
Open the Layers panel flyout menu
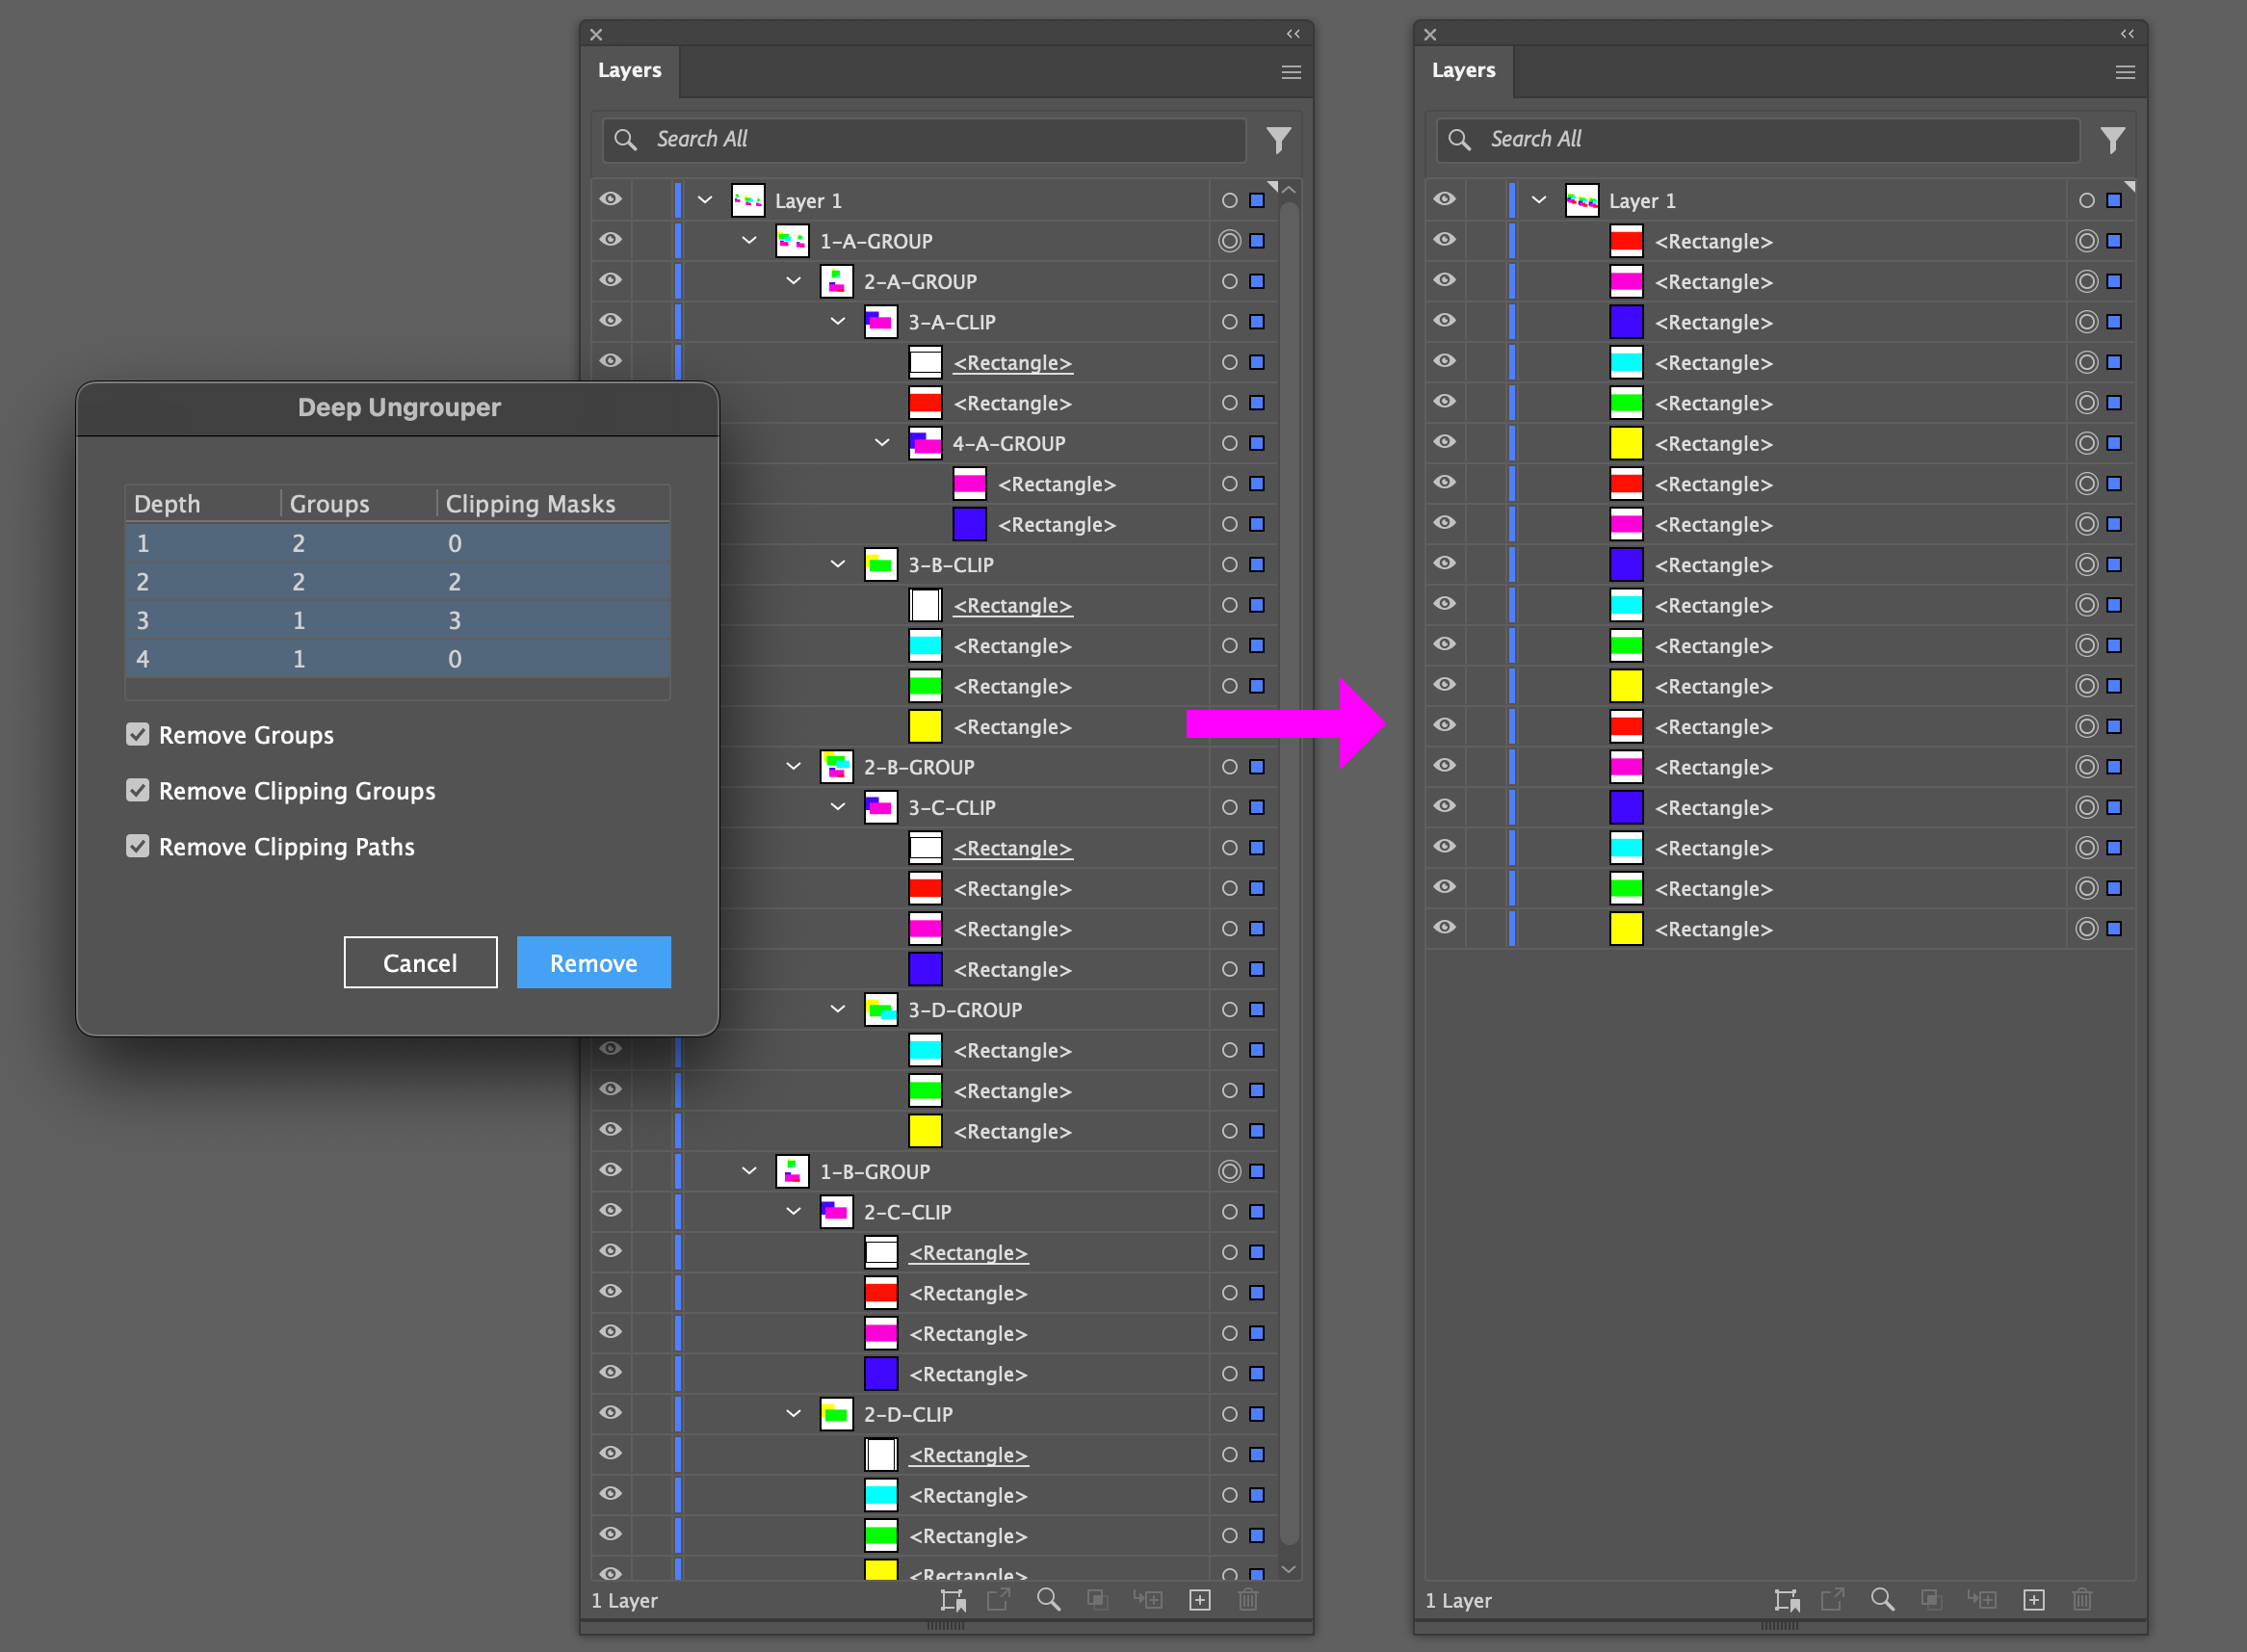1291,71
